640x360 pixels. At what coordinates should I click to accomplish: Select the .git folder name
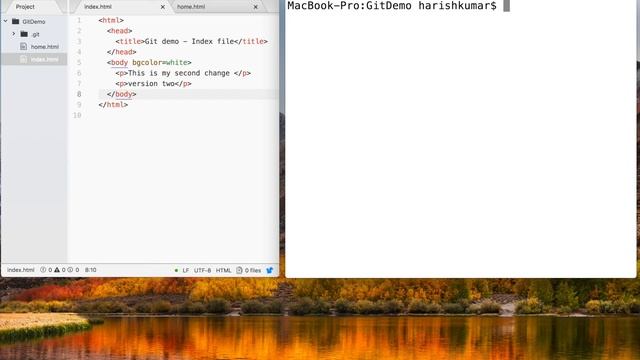point(36,34)
